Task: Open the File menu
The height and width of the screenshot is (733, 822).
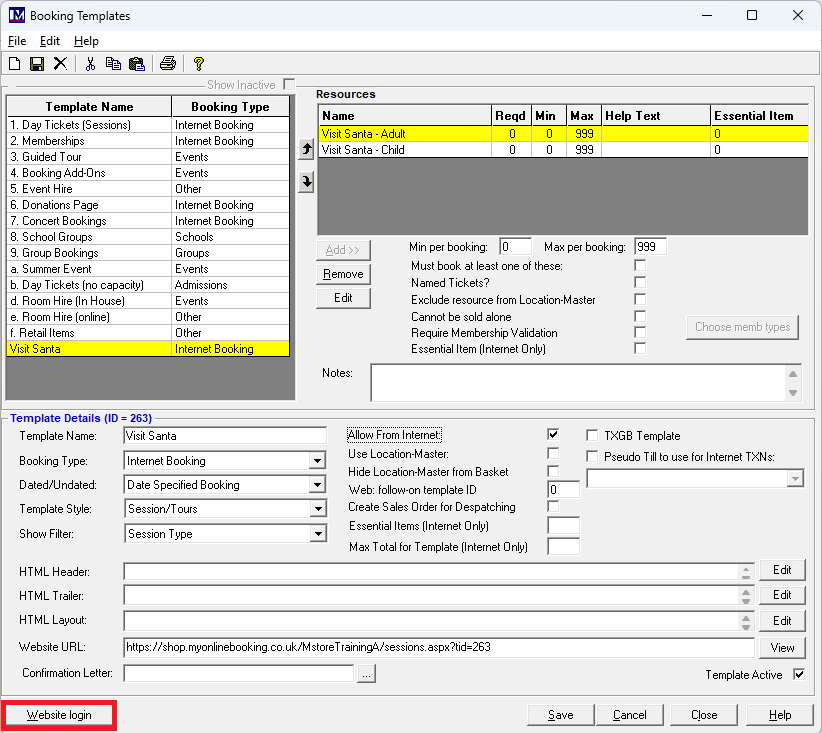Action: point(17,41)
